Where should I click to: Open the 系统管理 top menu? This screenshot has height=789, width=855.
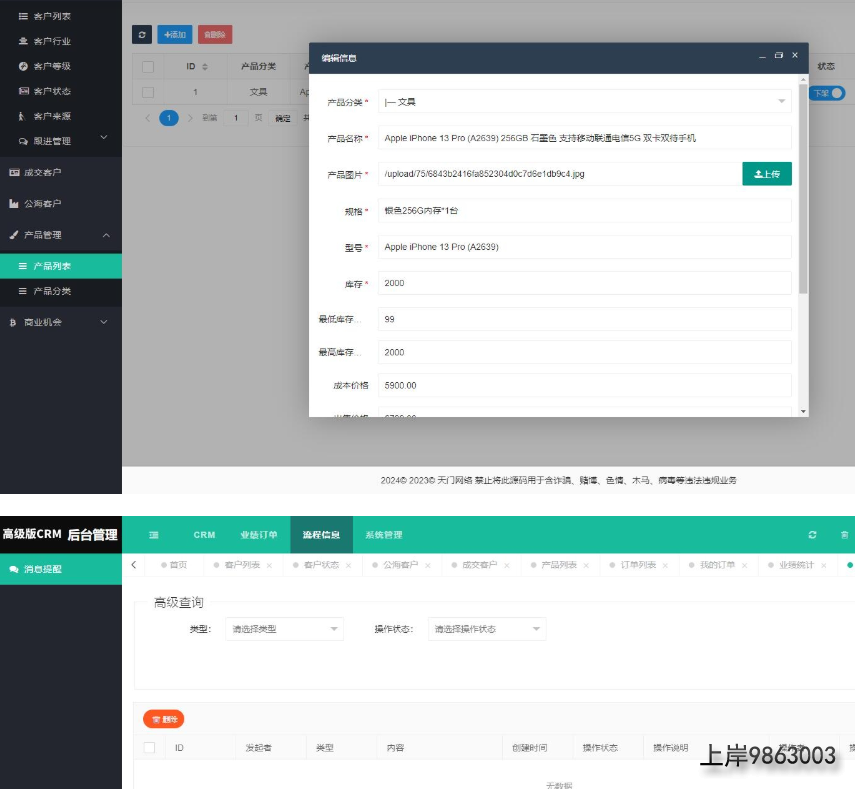383,535
